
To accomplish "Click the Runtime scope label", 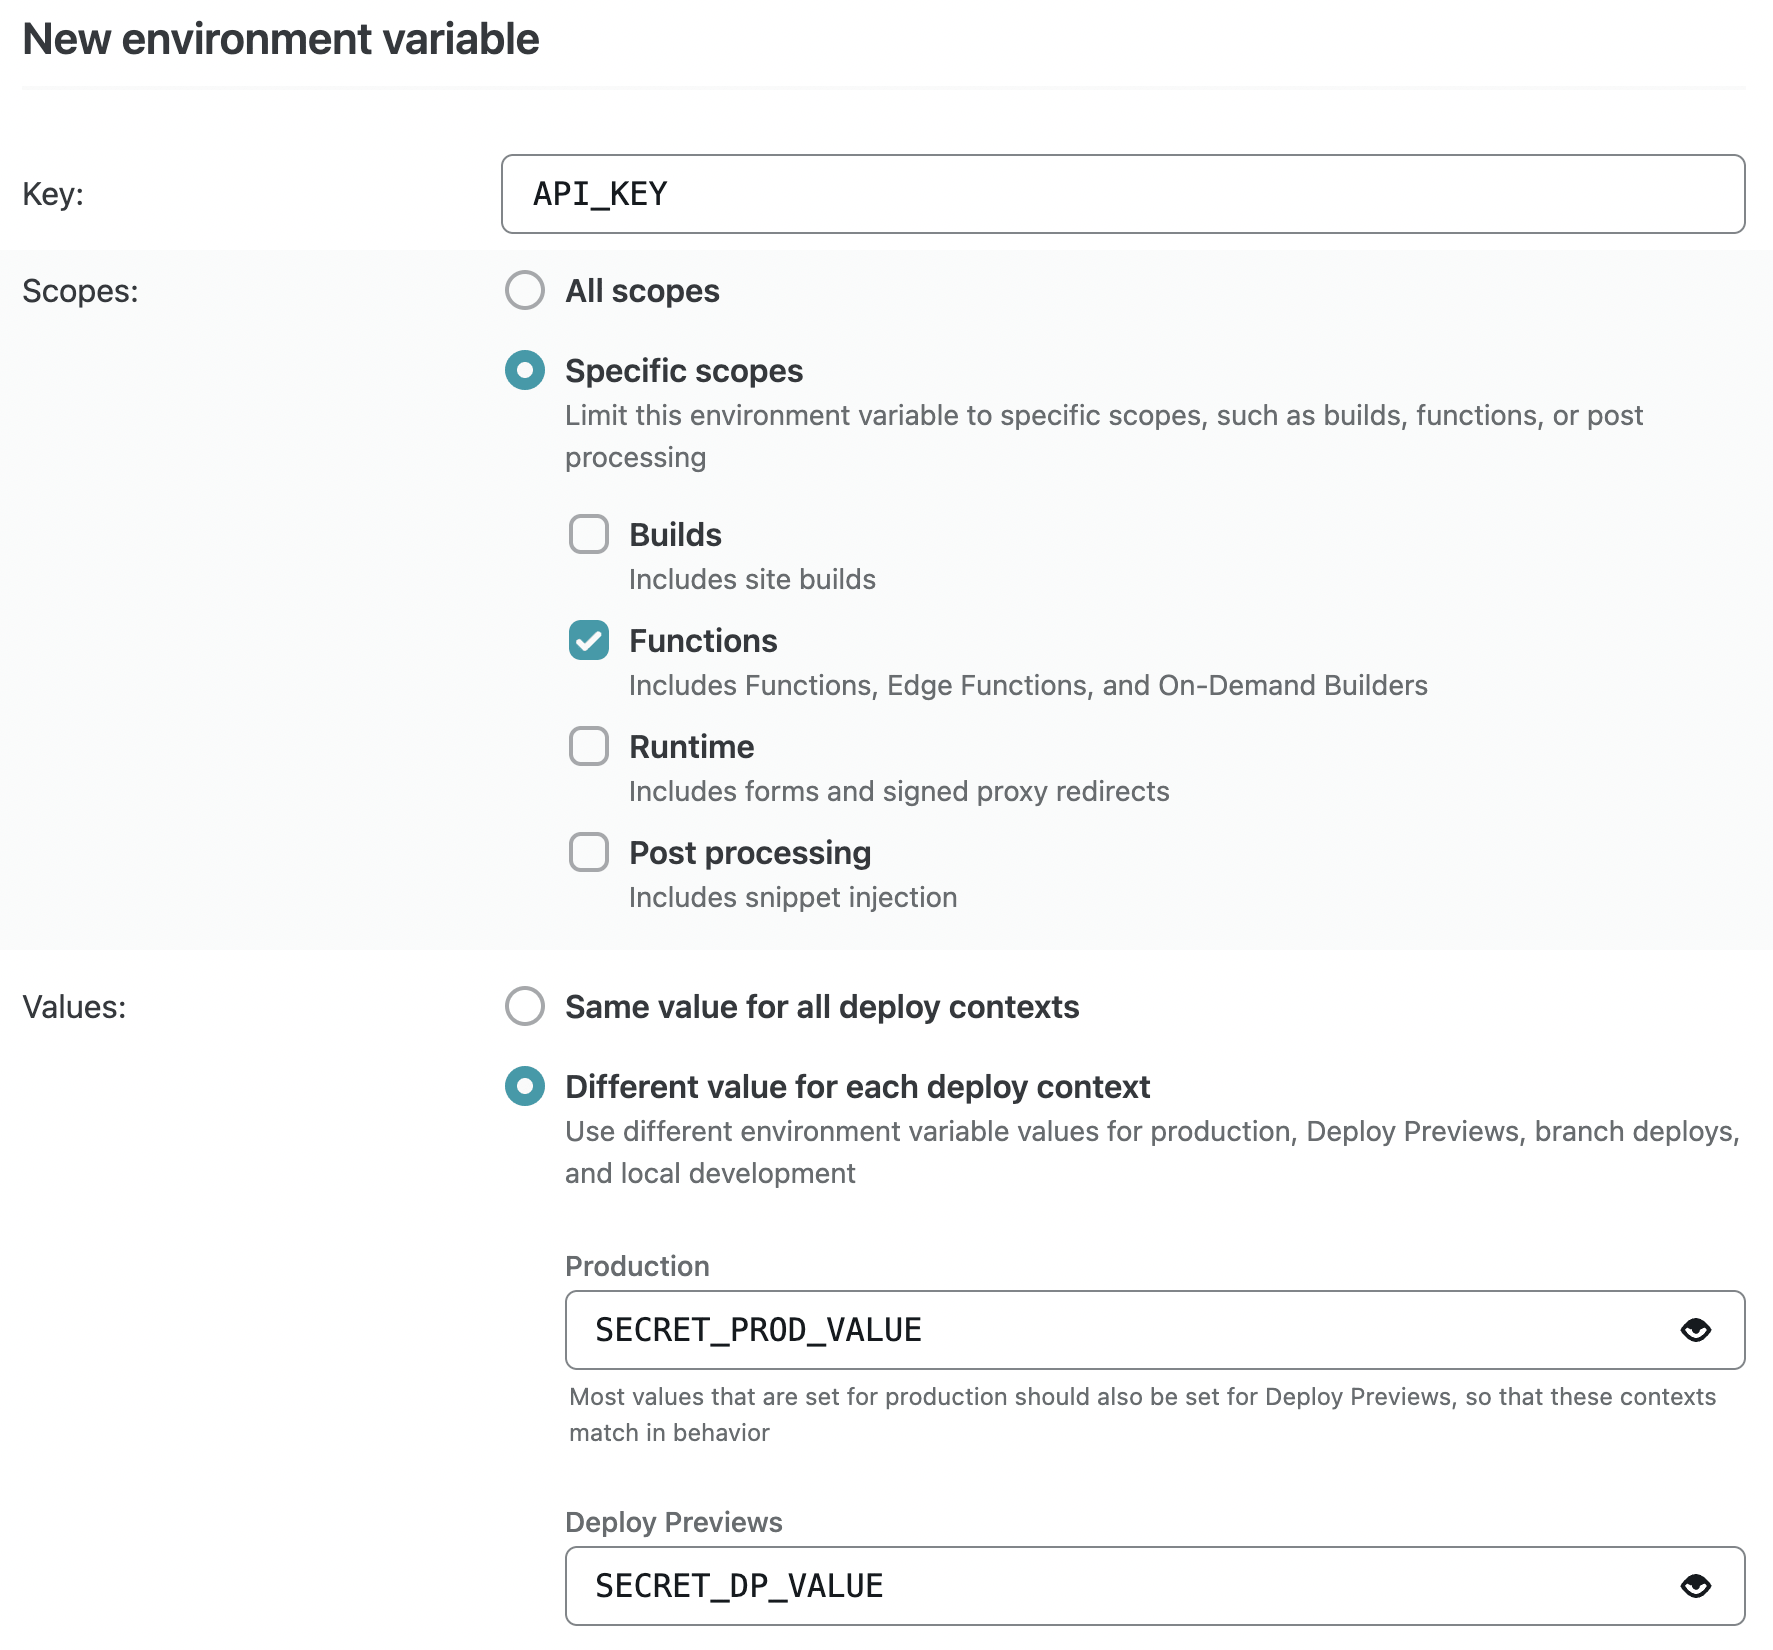I will 691,747.
